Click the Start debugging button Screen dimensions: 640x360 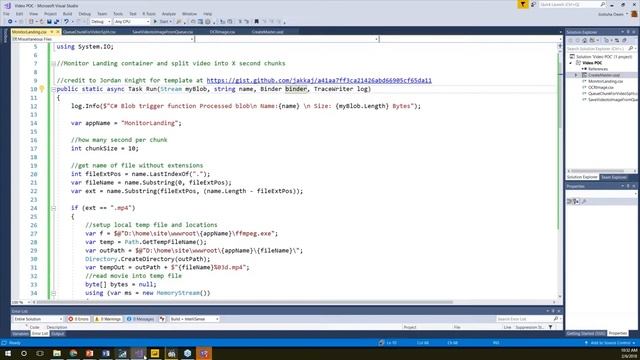point(162,22)
